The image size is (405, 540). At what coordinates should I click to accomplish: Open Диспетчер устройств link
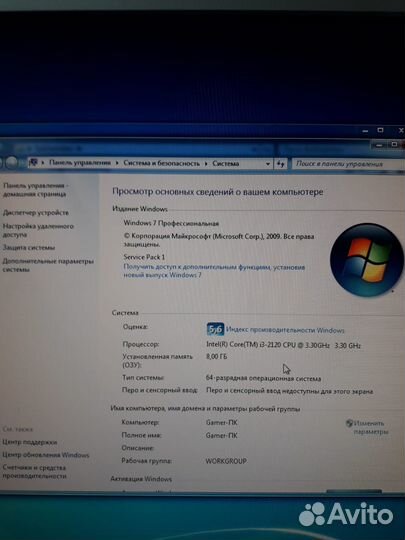coord(36,213)
